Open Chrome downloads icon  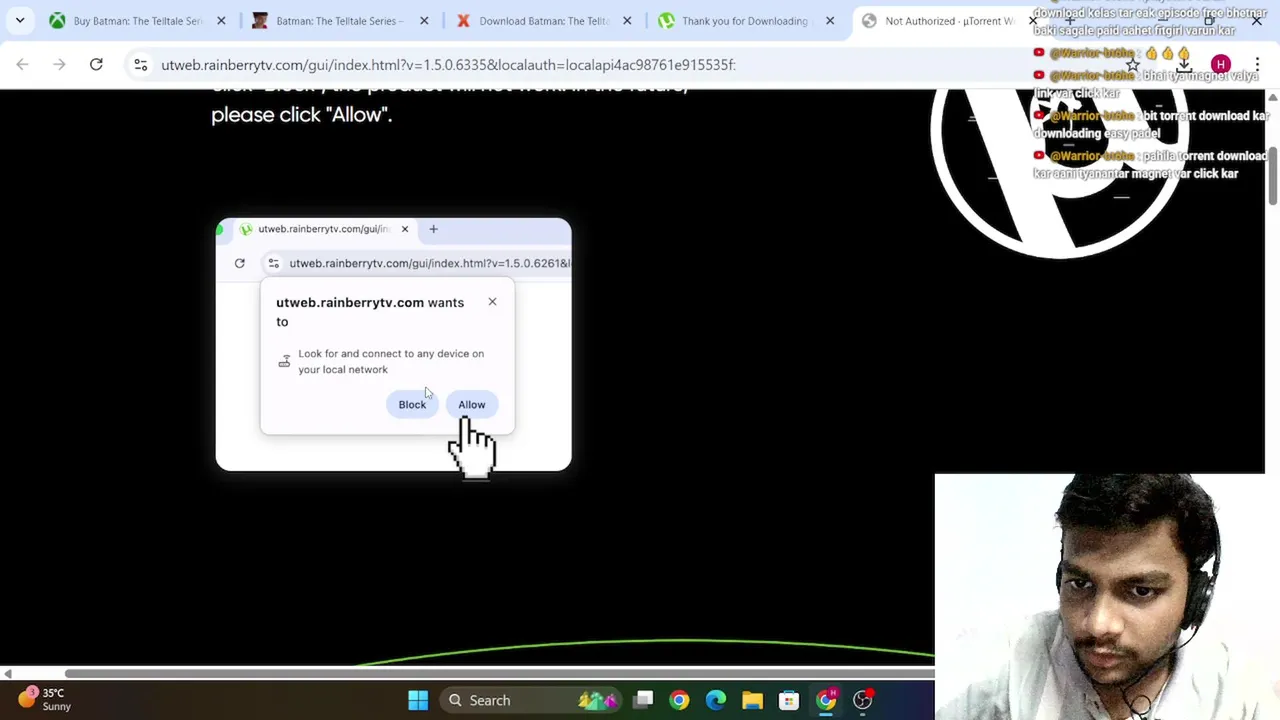[x=1184, y=65]
